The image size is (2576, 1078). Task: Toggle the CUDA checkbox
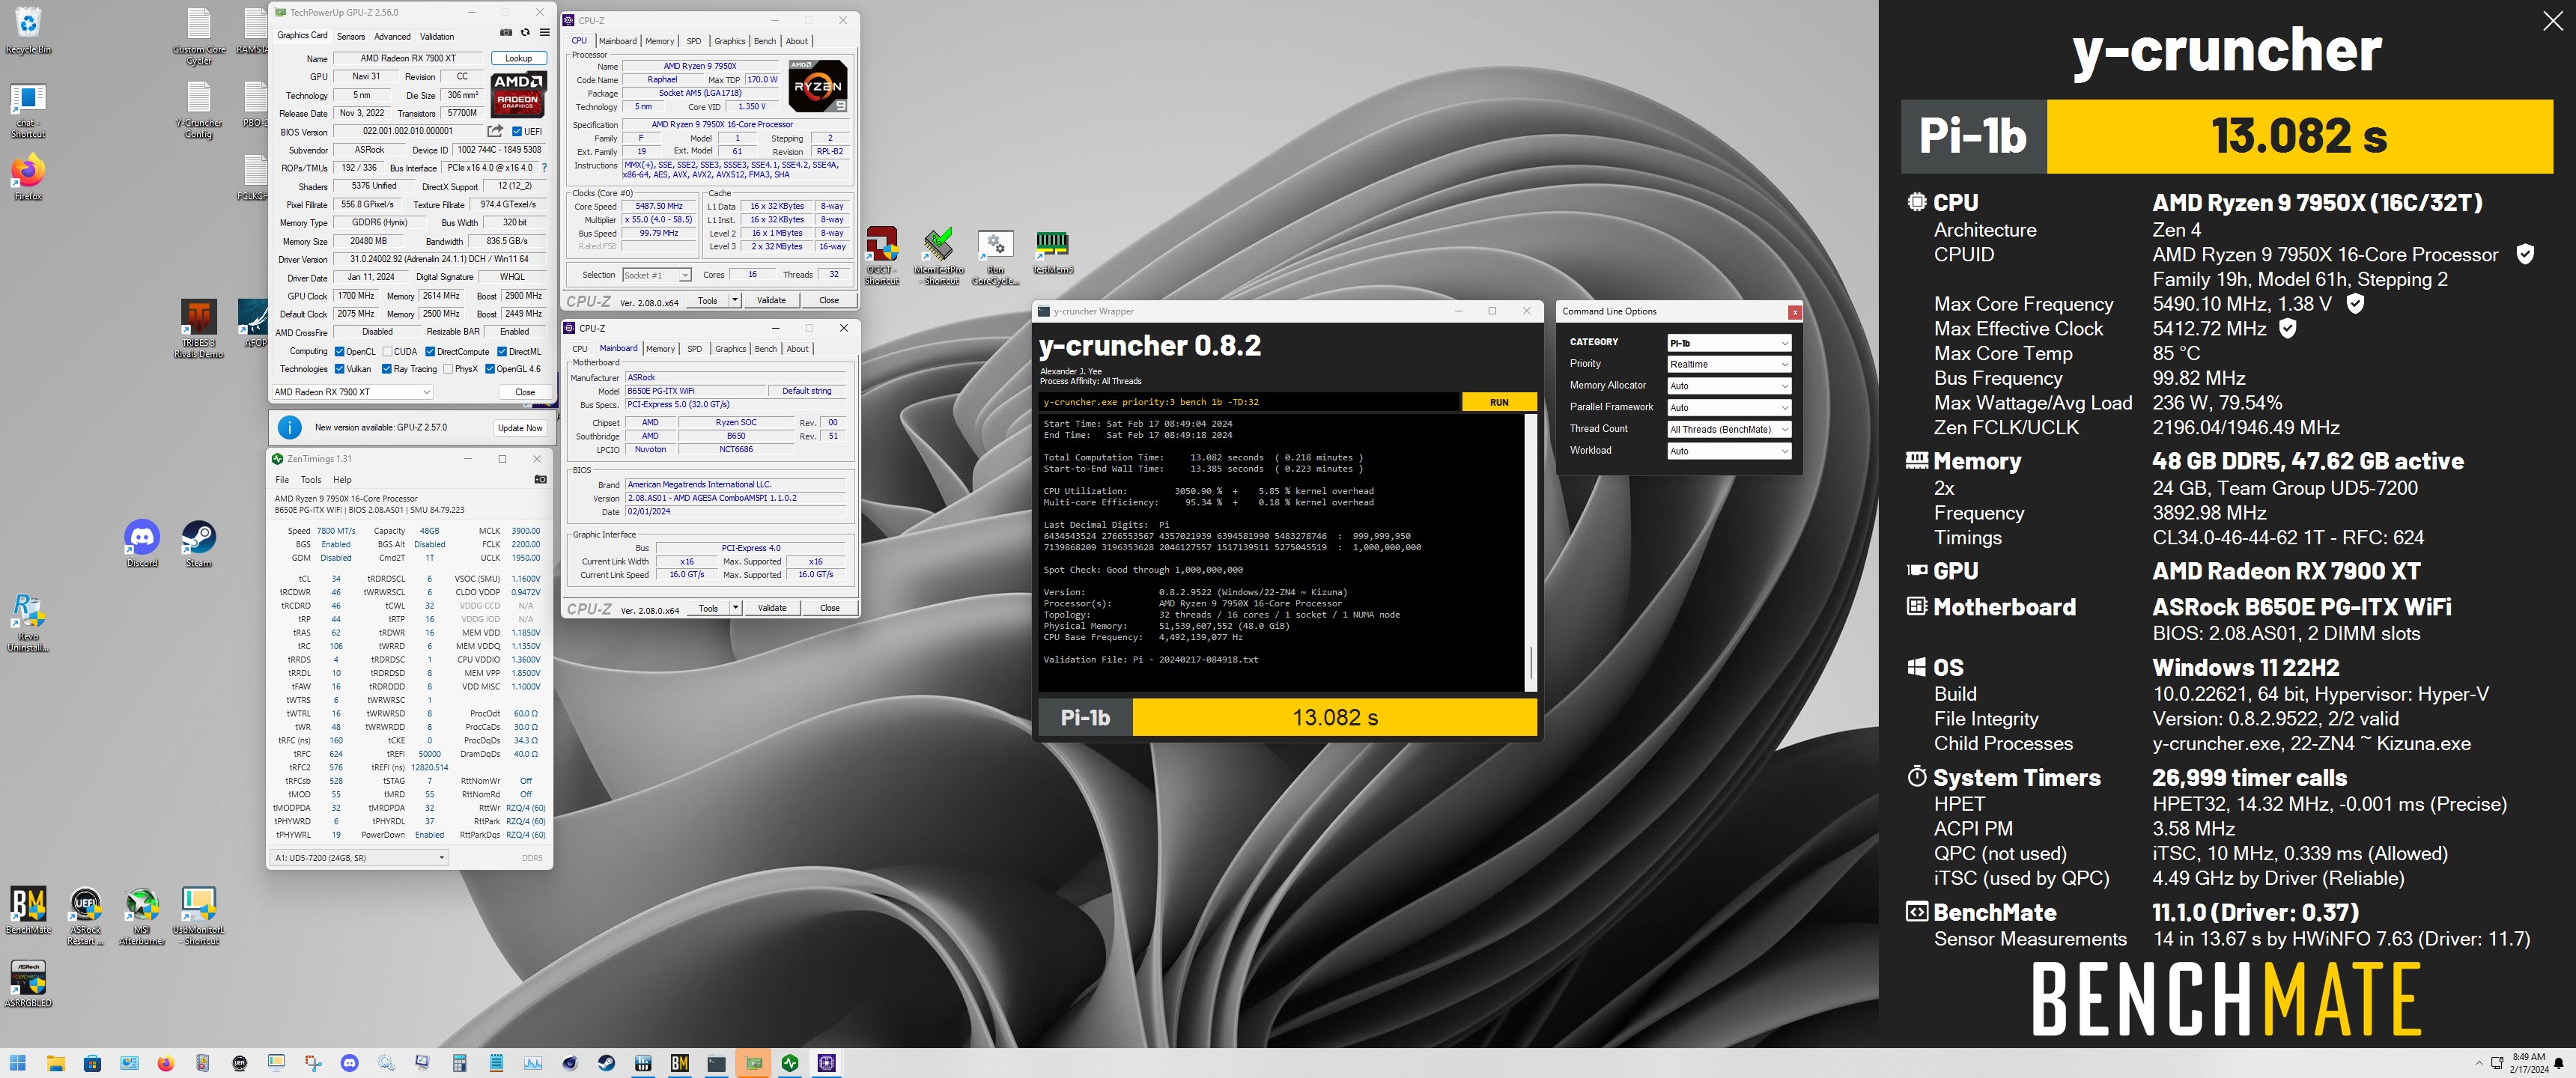387,351
